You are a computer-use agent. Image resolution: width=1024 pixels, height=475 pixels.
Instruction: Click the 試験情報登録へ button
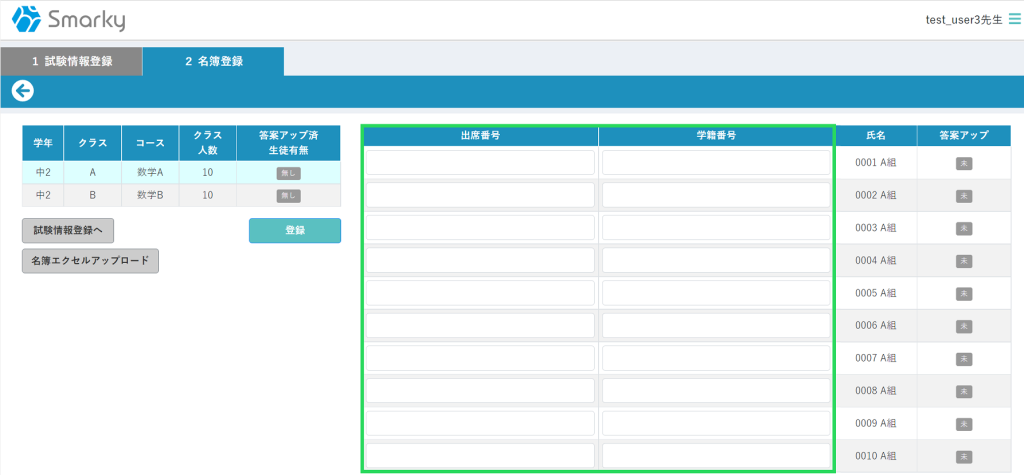68,231
